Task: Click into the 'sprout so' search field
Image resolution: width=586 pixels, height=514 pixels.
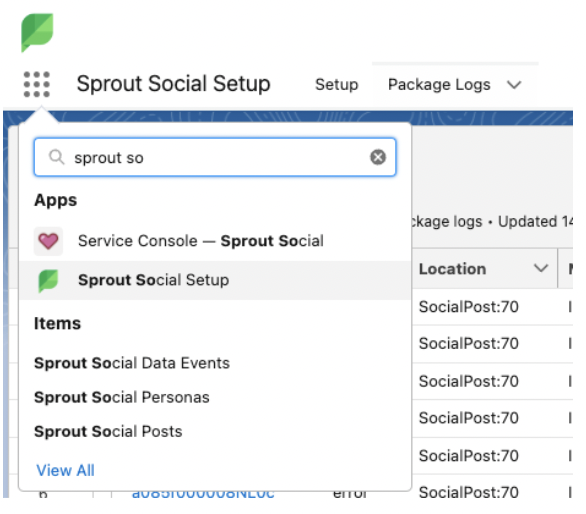Action: coord(215,157)
